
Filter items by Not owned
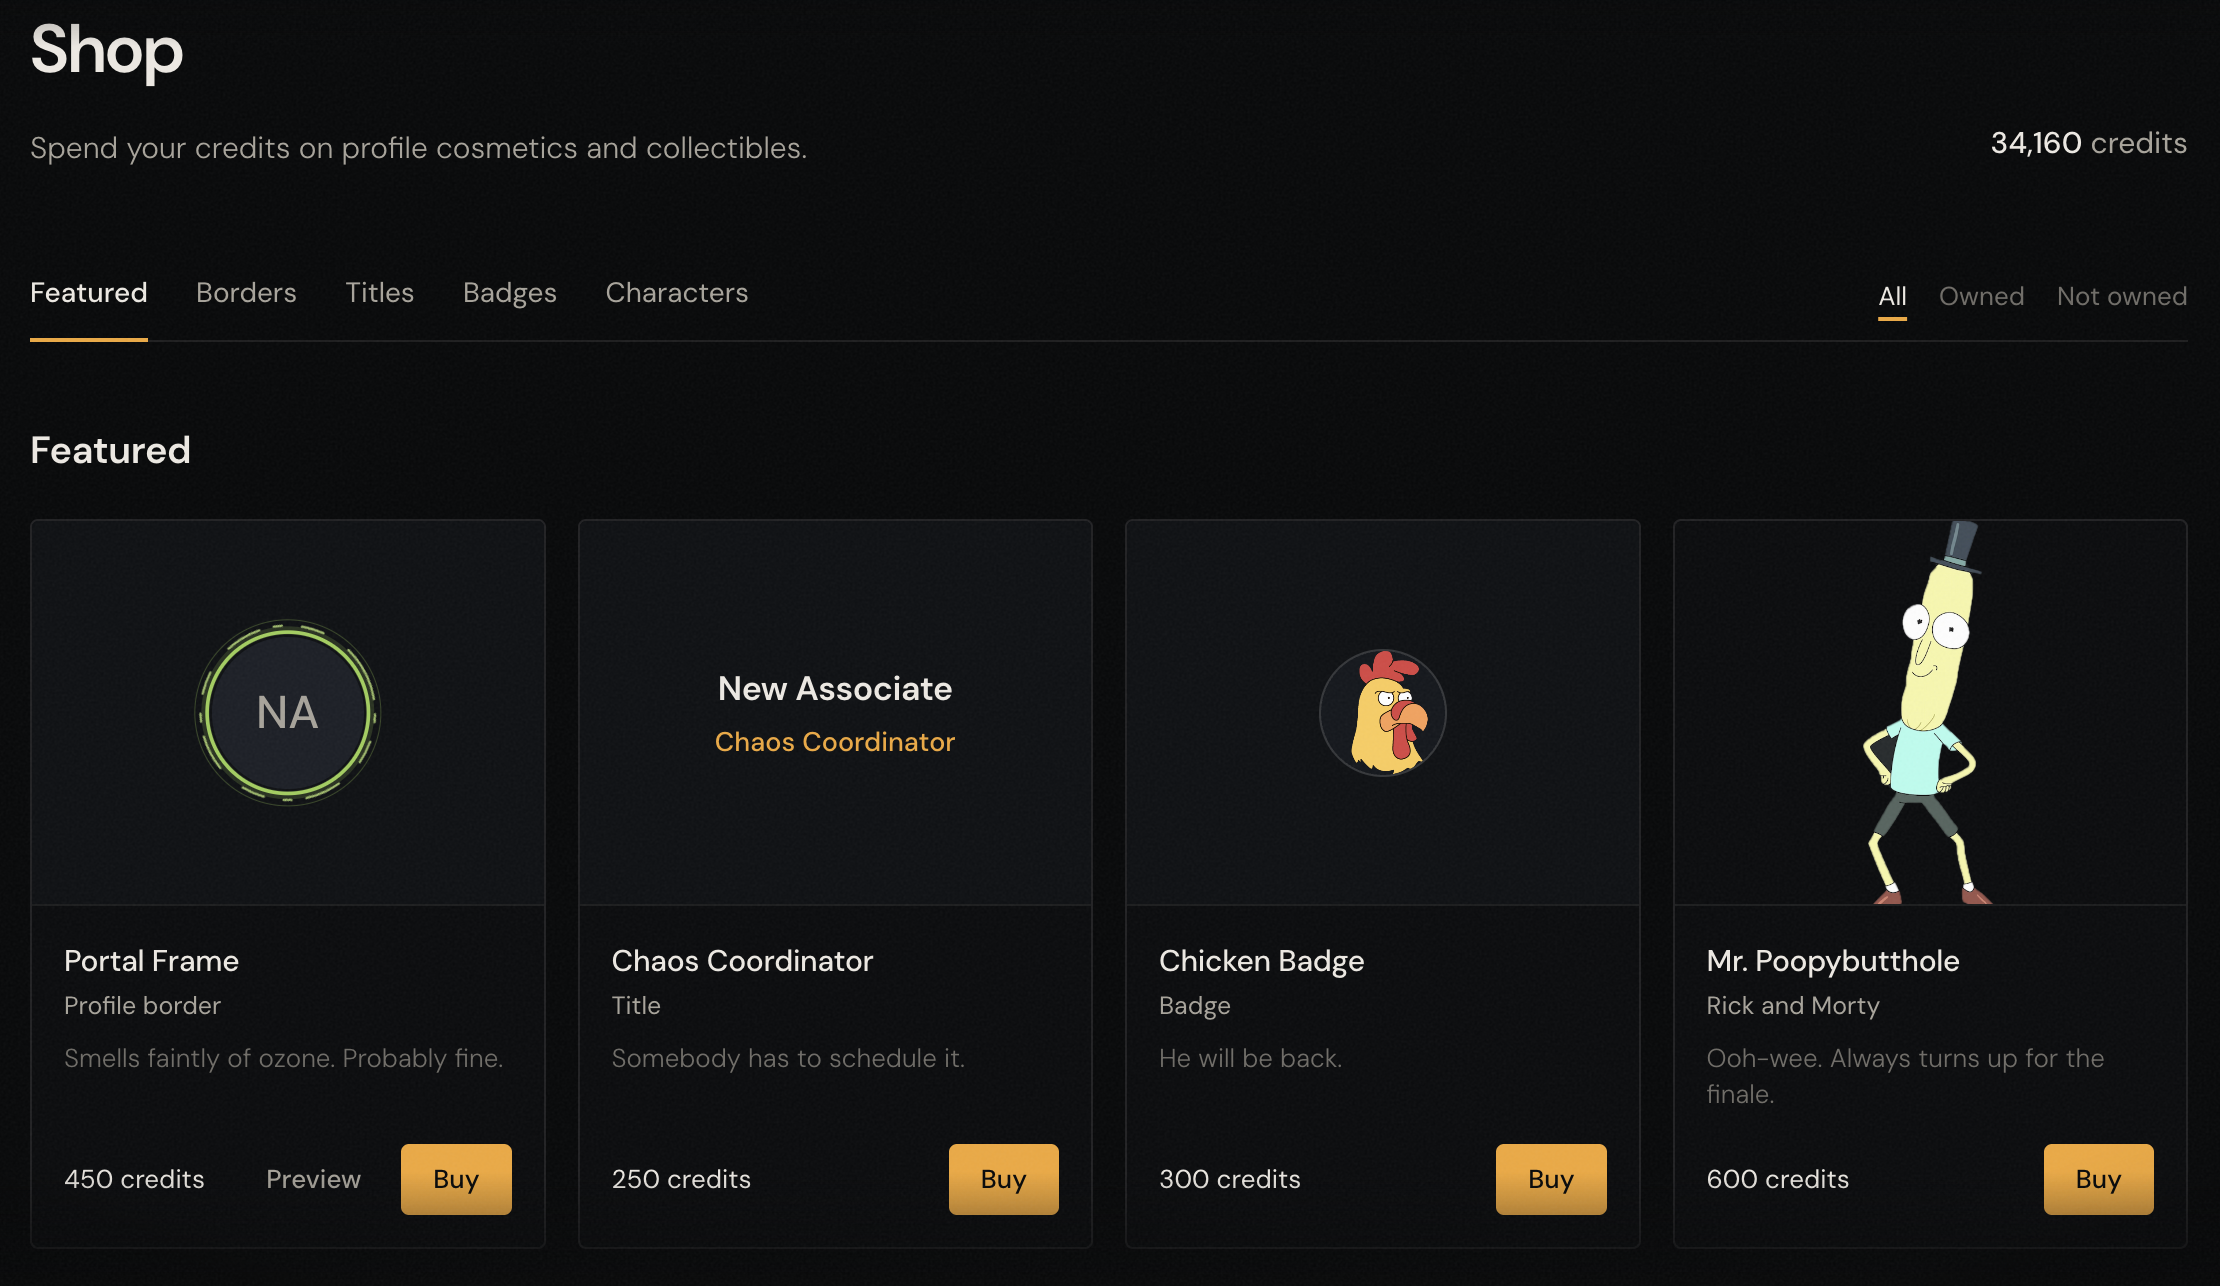(x=2122, y=296)
